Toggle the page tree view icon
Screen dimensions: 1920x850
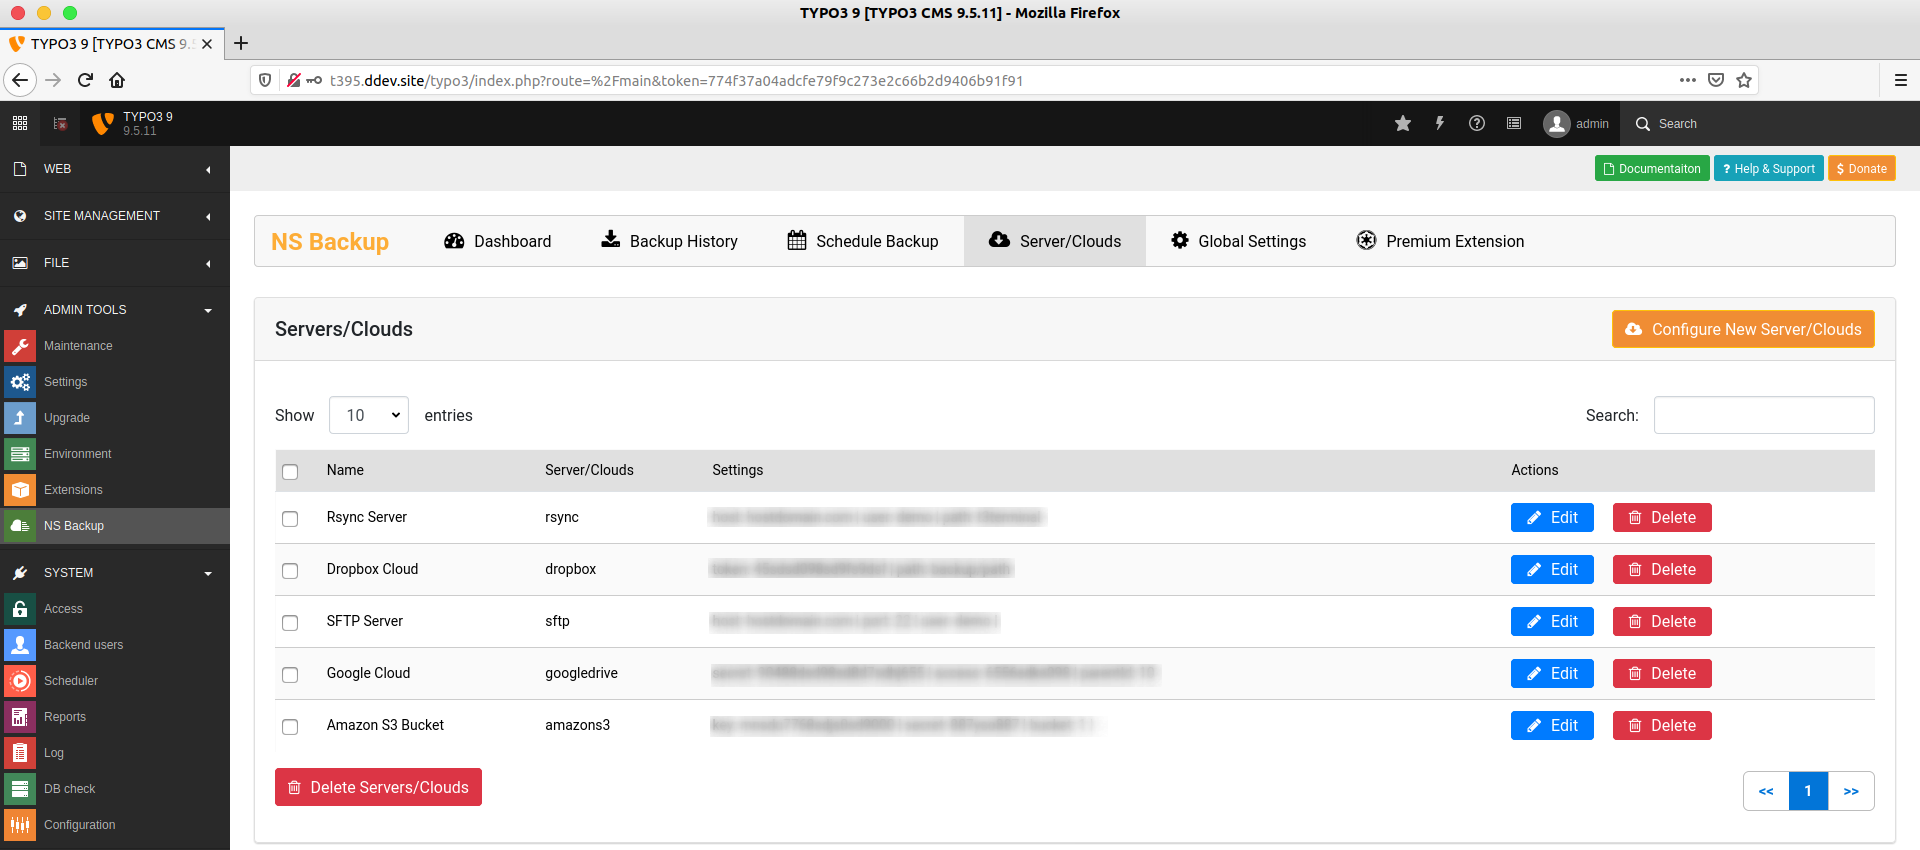pos(60,123)
